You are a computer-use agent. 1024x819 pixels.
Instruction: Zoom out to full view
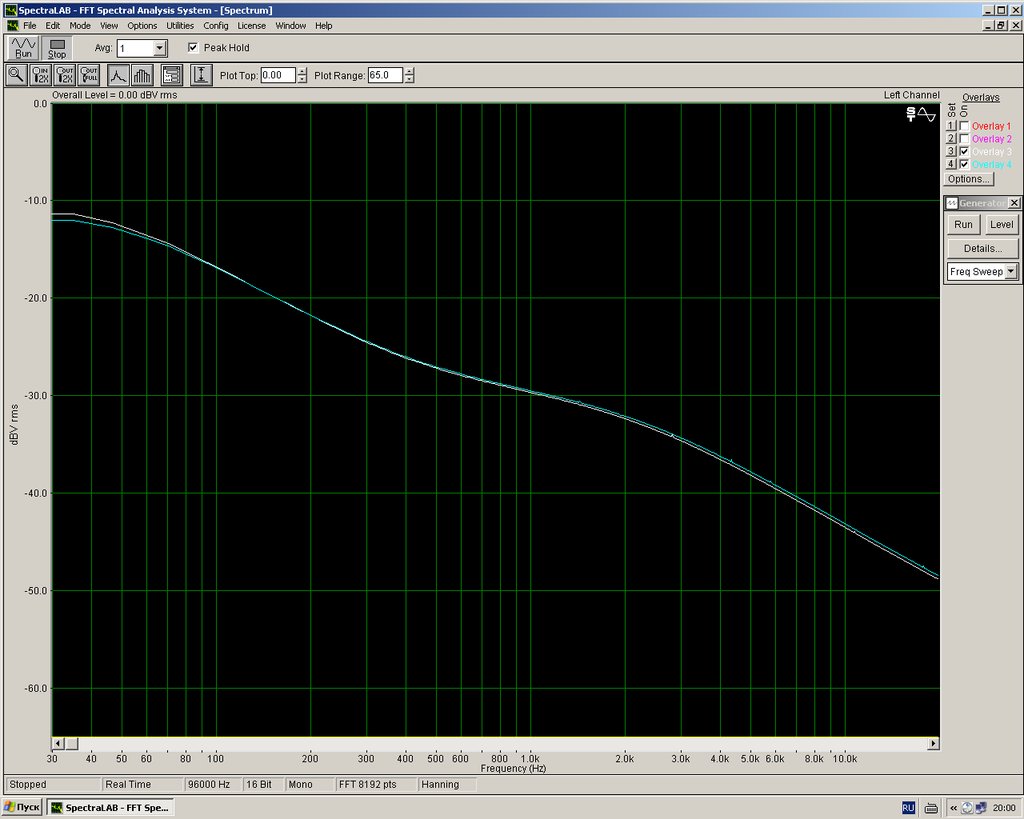coord(89,75)
